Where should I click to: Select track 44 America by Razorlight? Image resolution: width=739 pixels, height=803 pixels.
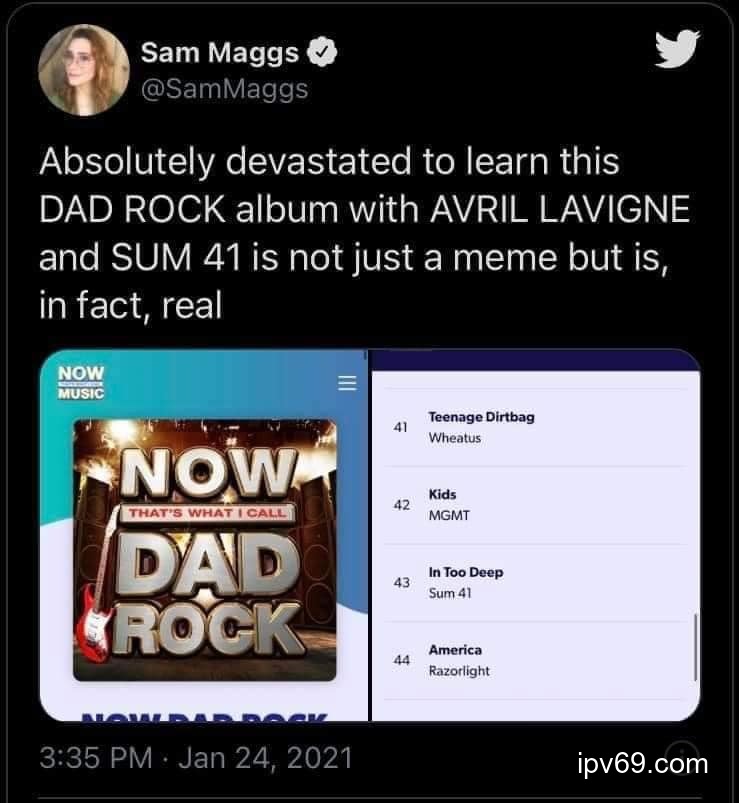535,660
